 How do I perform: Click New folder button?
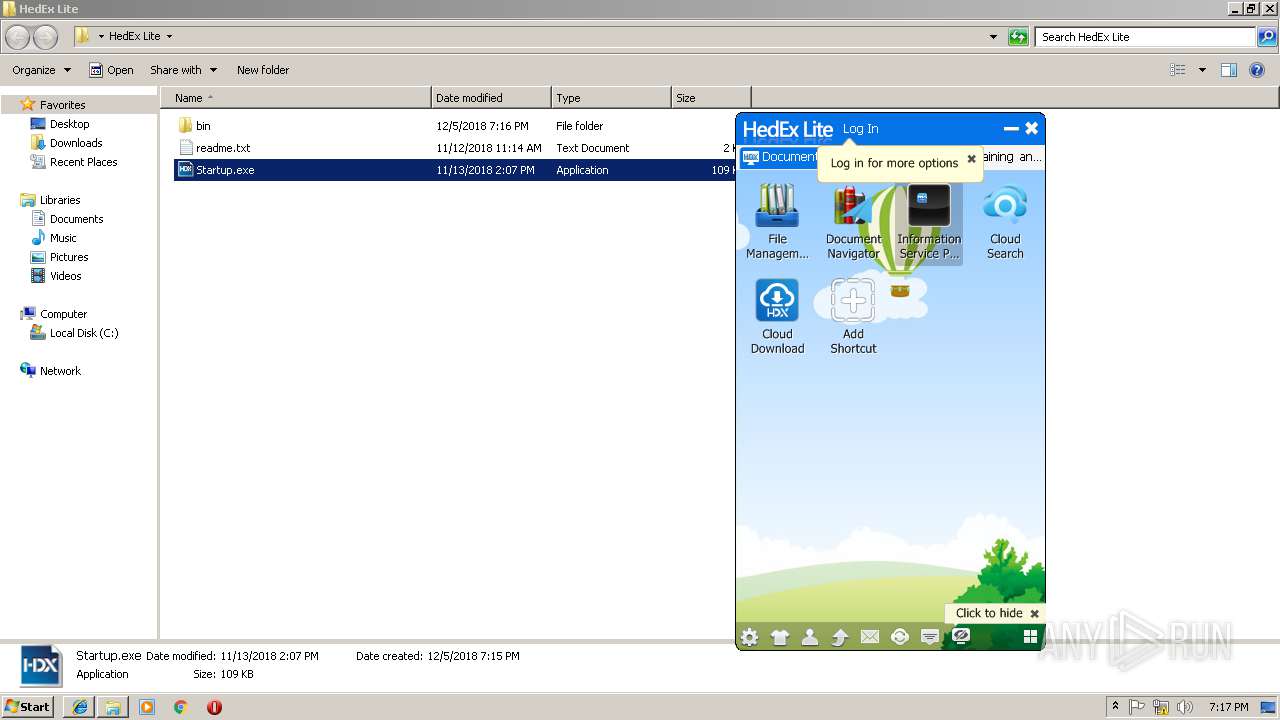tap(263, 70)
